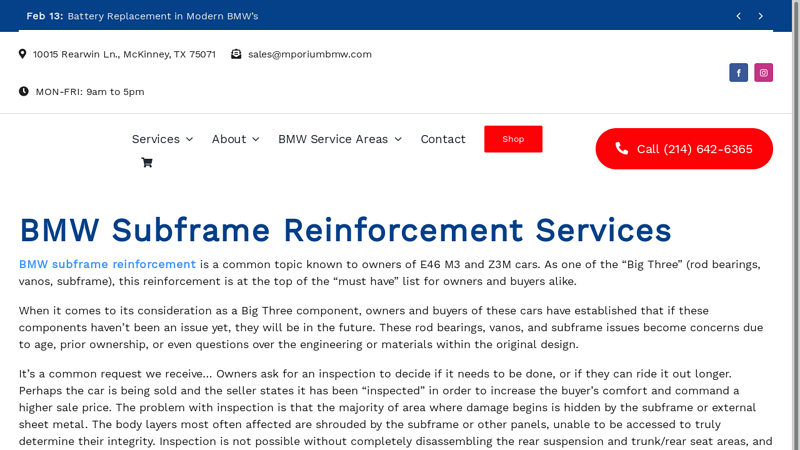The width and height of the screenshot is (800, 450).
Task: Open Battery Replacement in Modern BMW's article
Action: pyautogui.click(x=163, y=16)
